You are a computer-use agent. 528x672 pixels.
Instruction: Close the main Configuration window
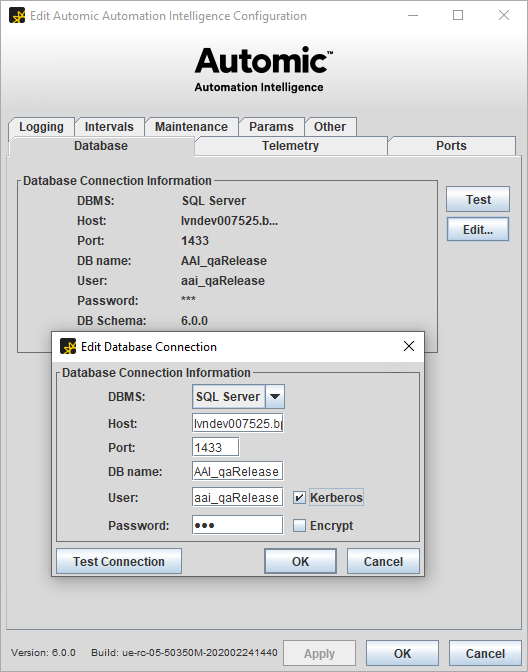[x=504, y=15]
